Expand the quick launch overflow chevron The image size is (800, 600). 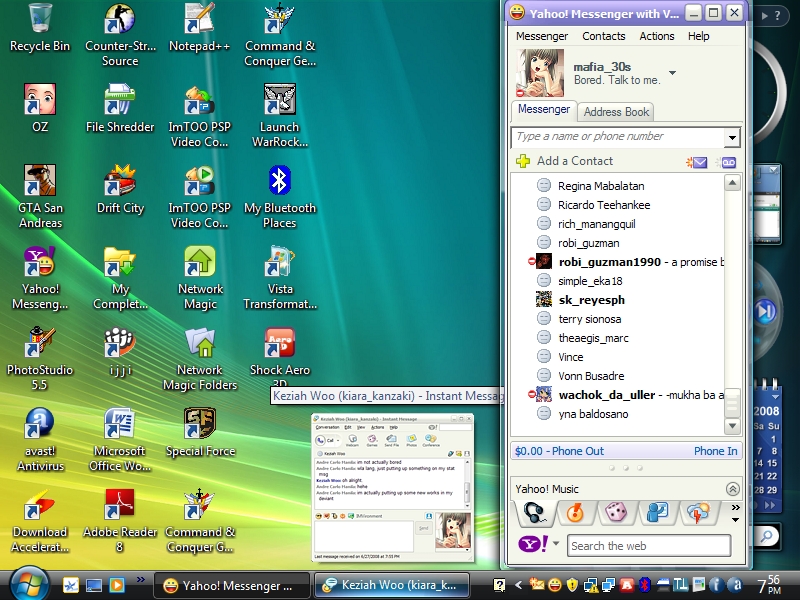point(140,579)
